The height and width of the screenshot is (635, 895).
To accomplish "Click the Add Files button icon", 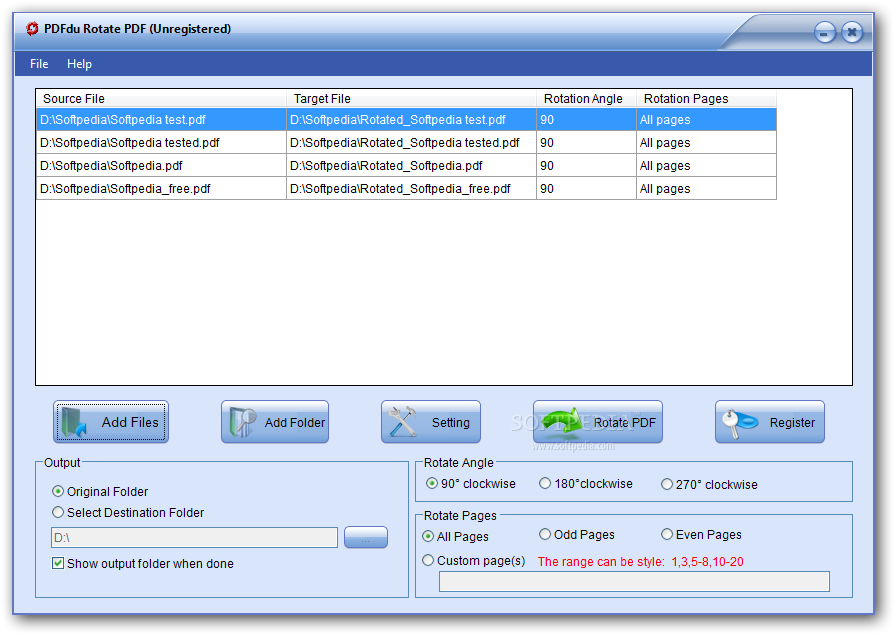I will [x=74, y=422].
